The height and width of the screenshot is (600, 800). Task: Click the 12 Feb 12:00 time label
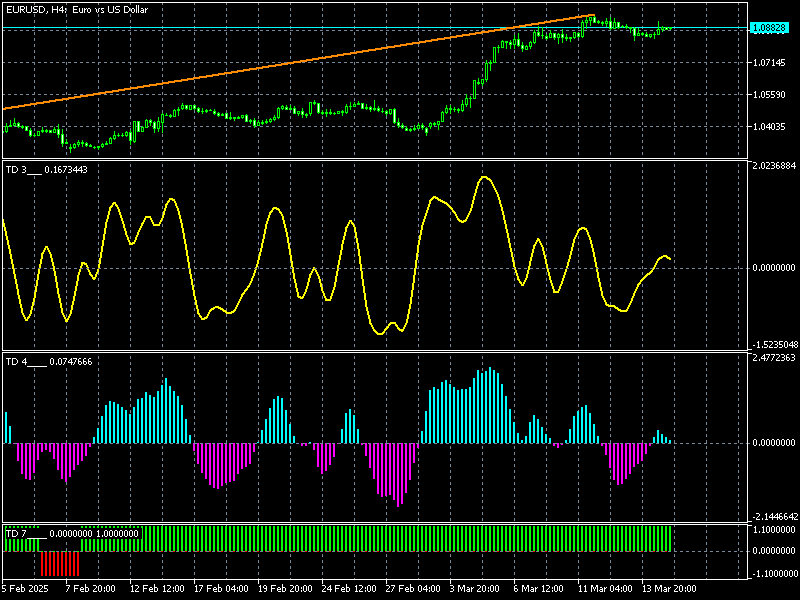(157, 588)
